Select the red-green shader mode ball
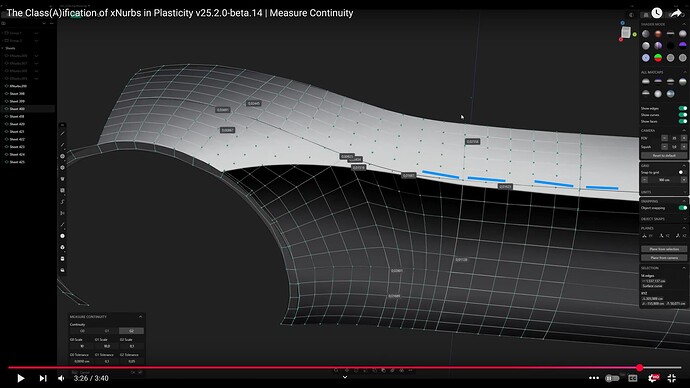This screenshot has width=690, height=388. point(658,58)
